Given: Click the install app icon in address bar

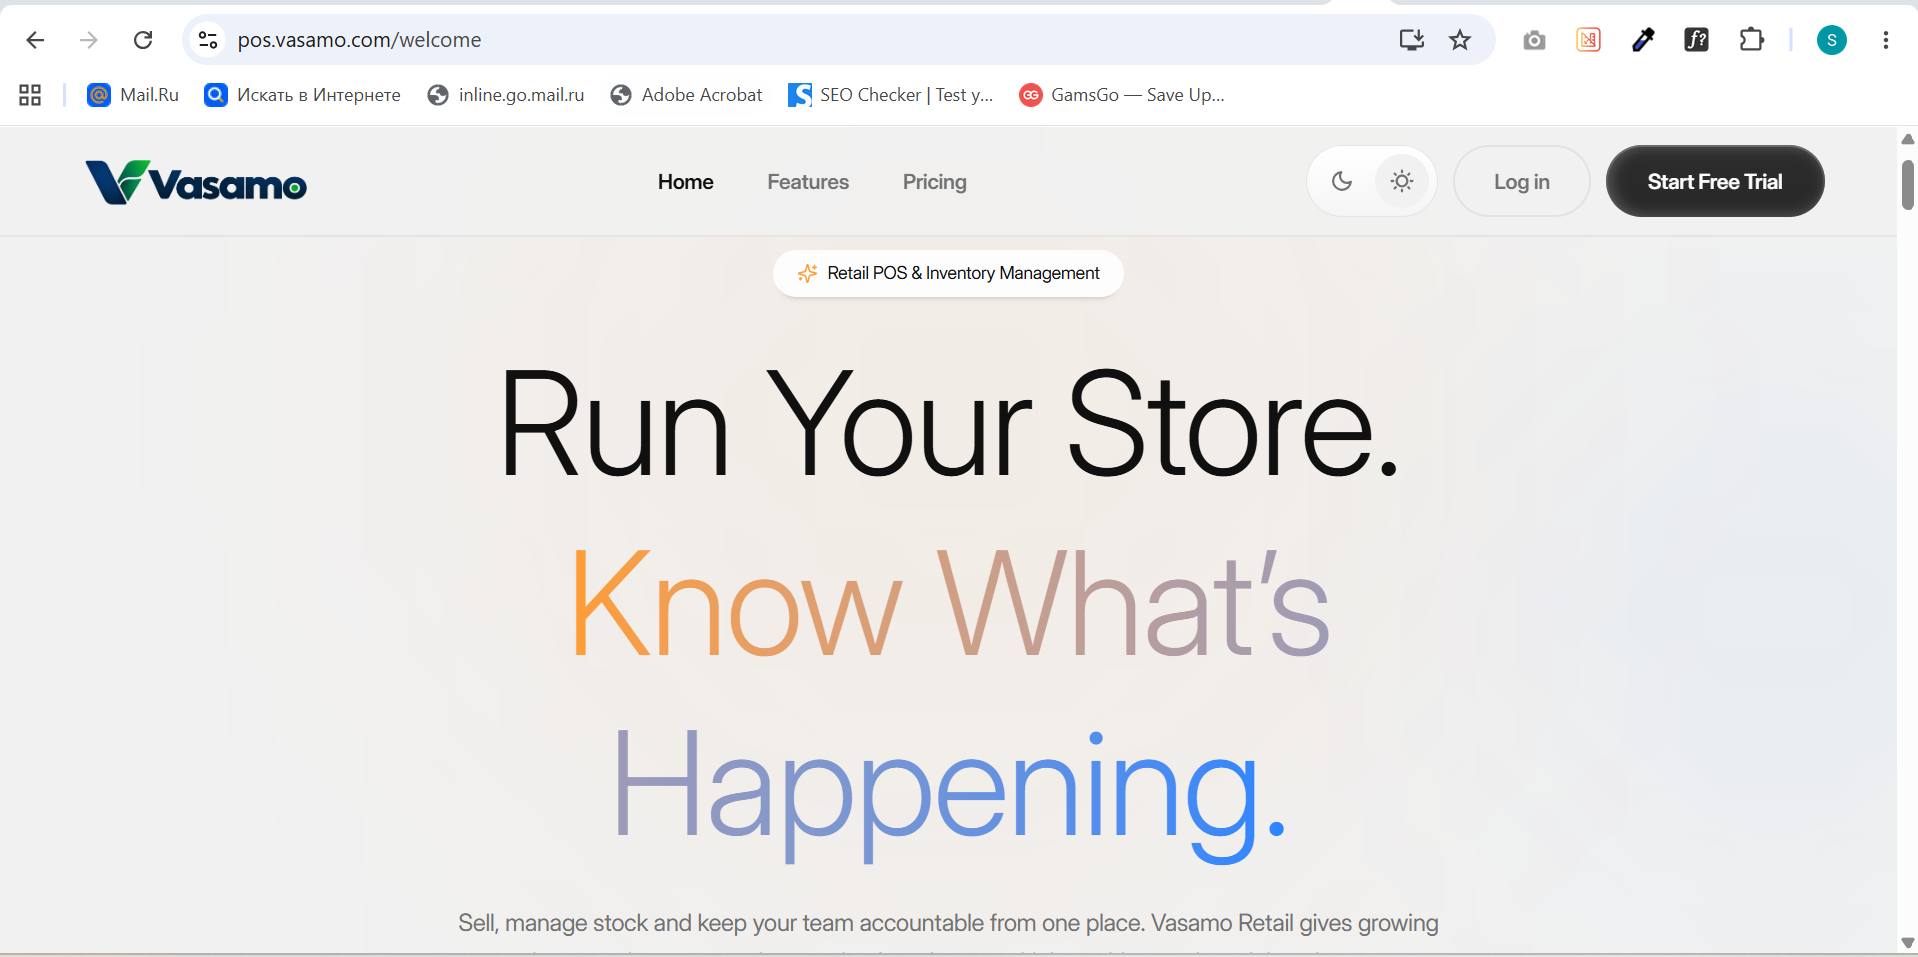Looking at the screenshot, I should pos(1411,40).
